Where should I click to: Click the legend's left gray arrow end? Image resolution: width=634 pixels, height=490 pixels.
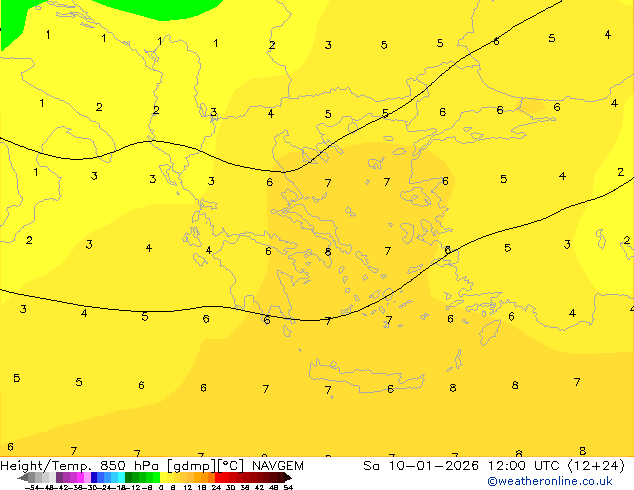tap(23, 478)
